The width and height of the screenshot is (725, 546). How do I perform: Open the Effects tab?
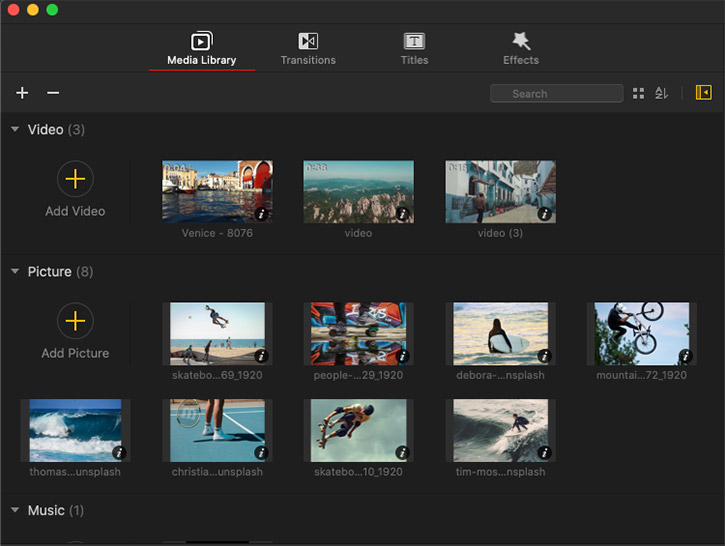coord(520,48)
